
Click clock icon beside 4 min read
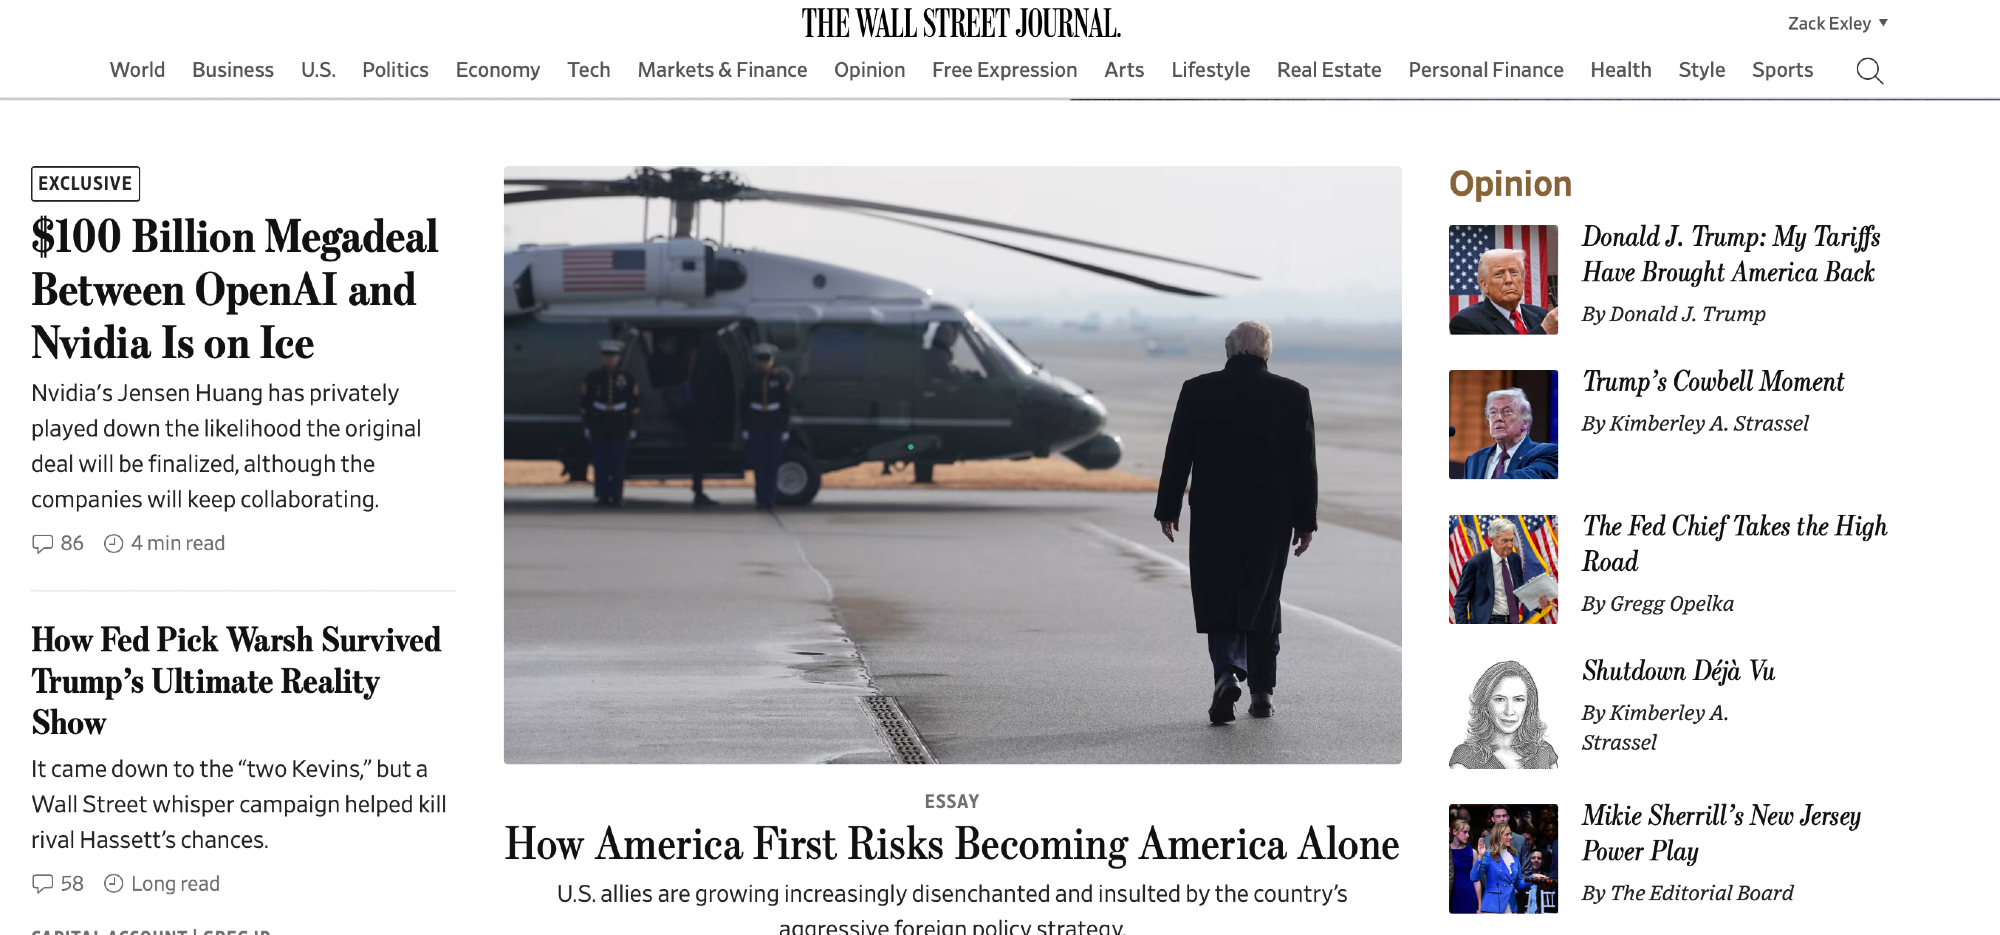coord(114,544)
